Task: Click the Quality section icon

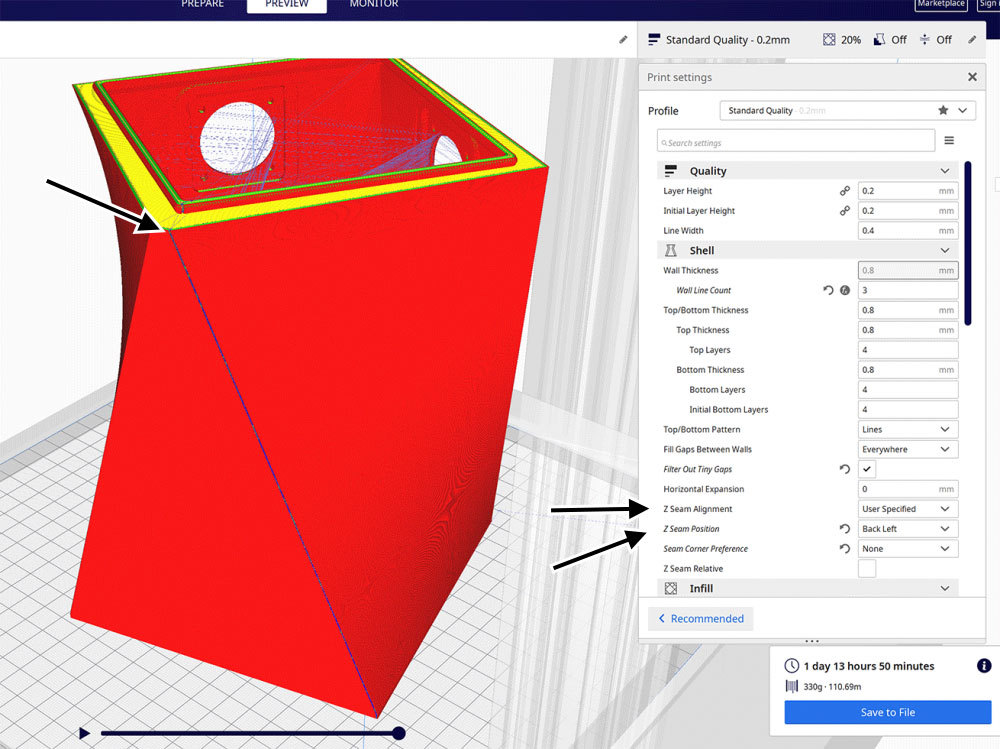Action: (x=670, y=171)
